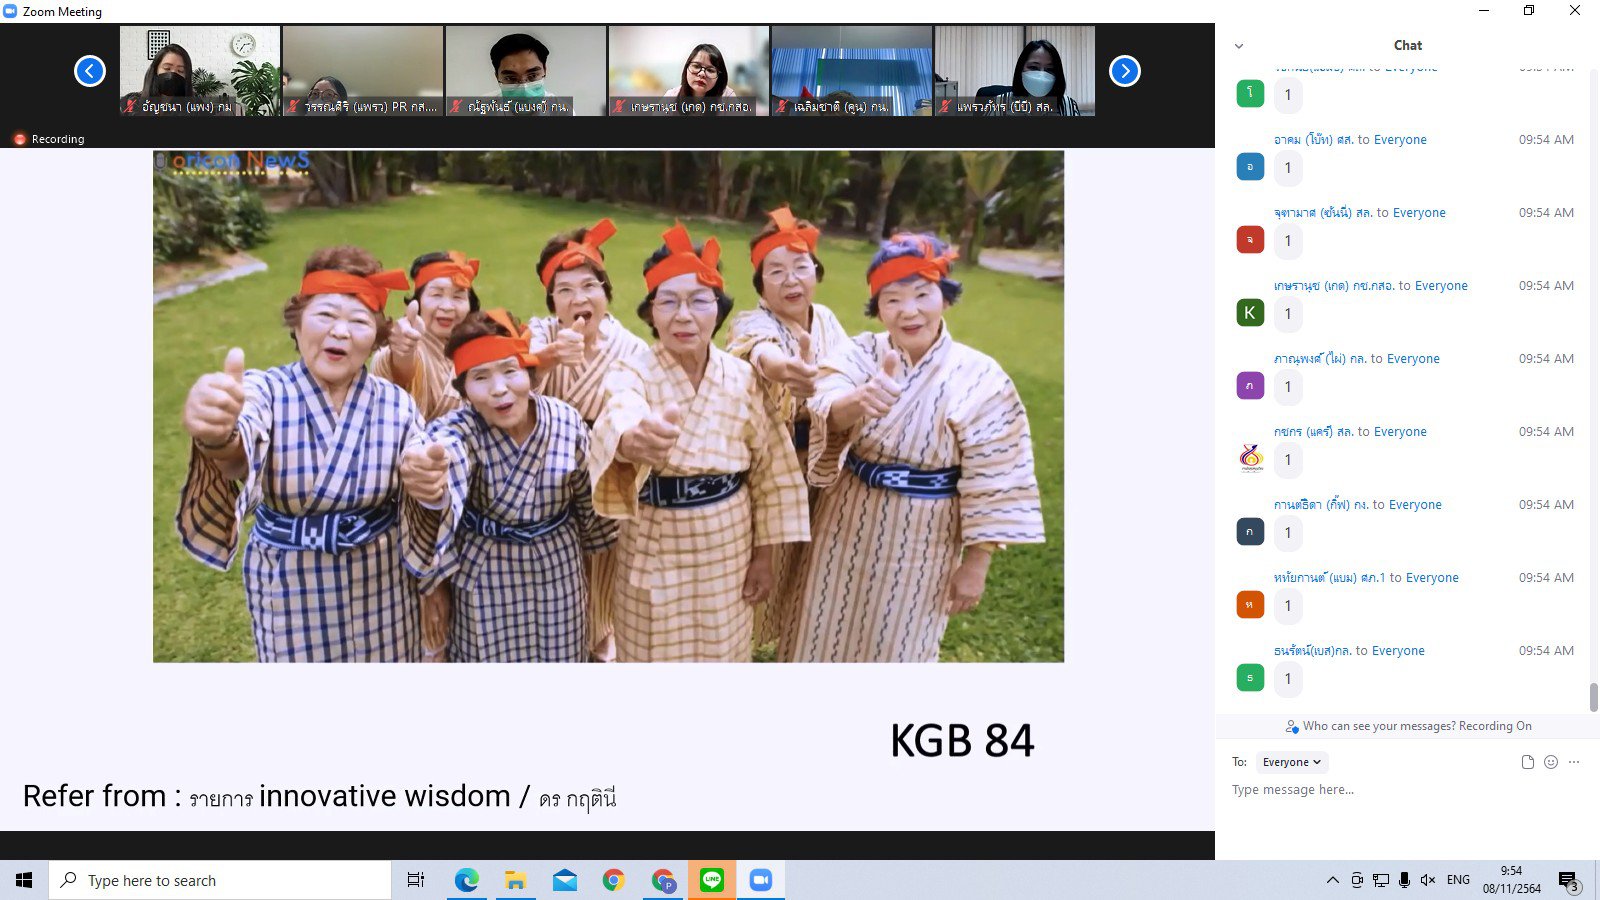
Task: Switch ENG input language indicator
Action: click(x=1458, y=880)
